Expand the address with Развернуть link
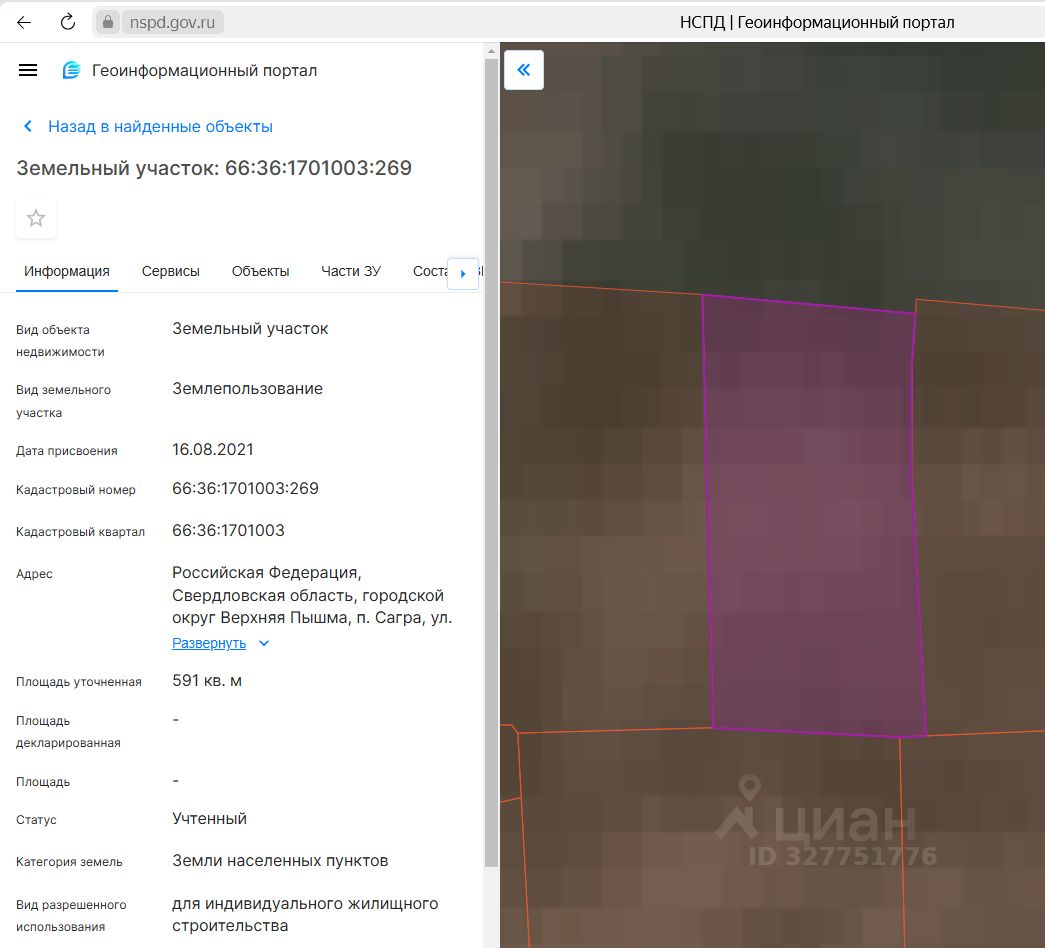Screen dimensions: 1045x948 209,643
